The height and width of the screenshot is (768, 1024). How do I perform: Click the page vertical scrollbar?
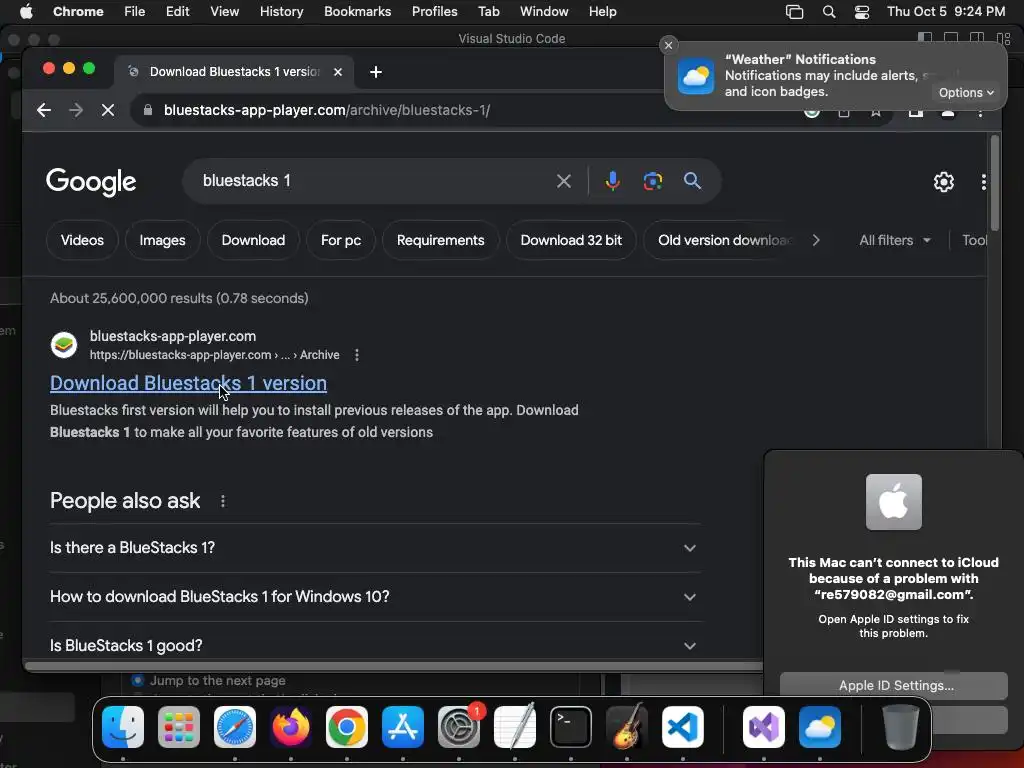click(995, 184)
